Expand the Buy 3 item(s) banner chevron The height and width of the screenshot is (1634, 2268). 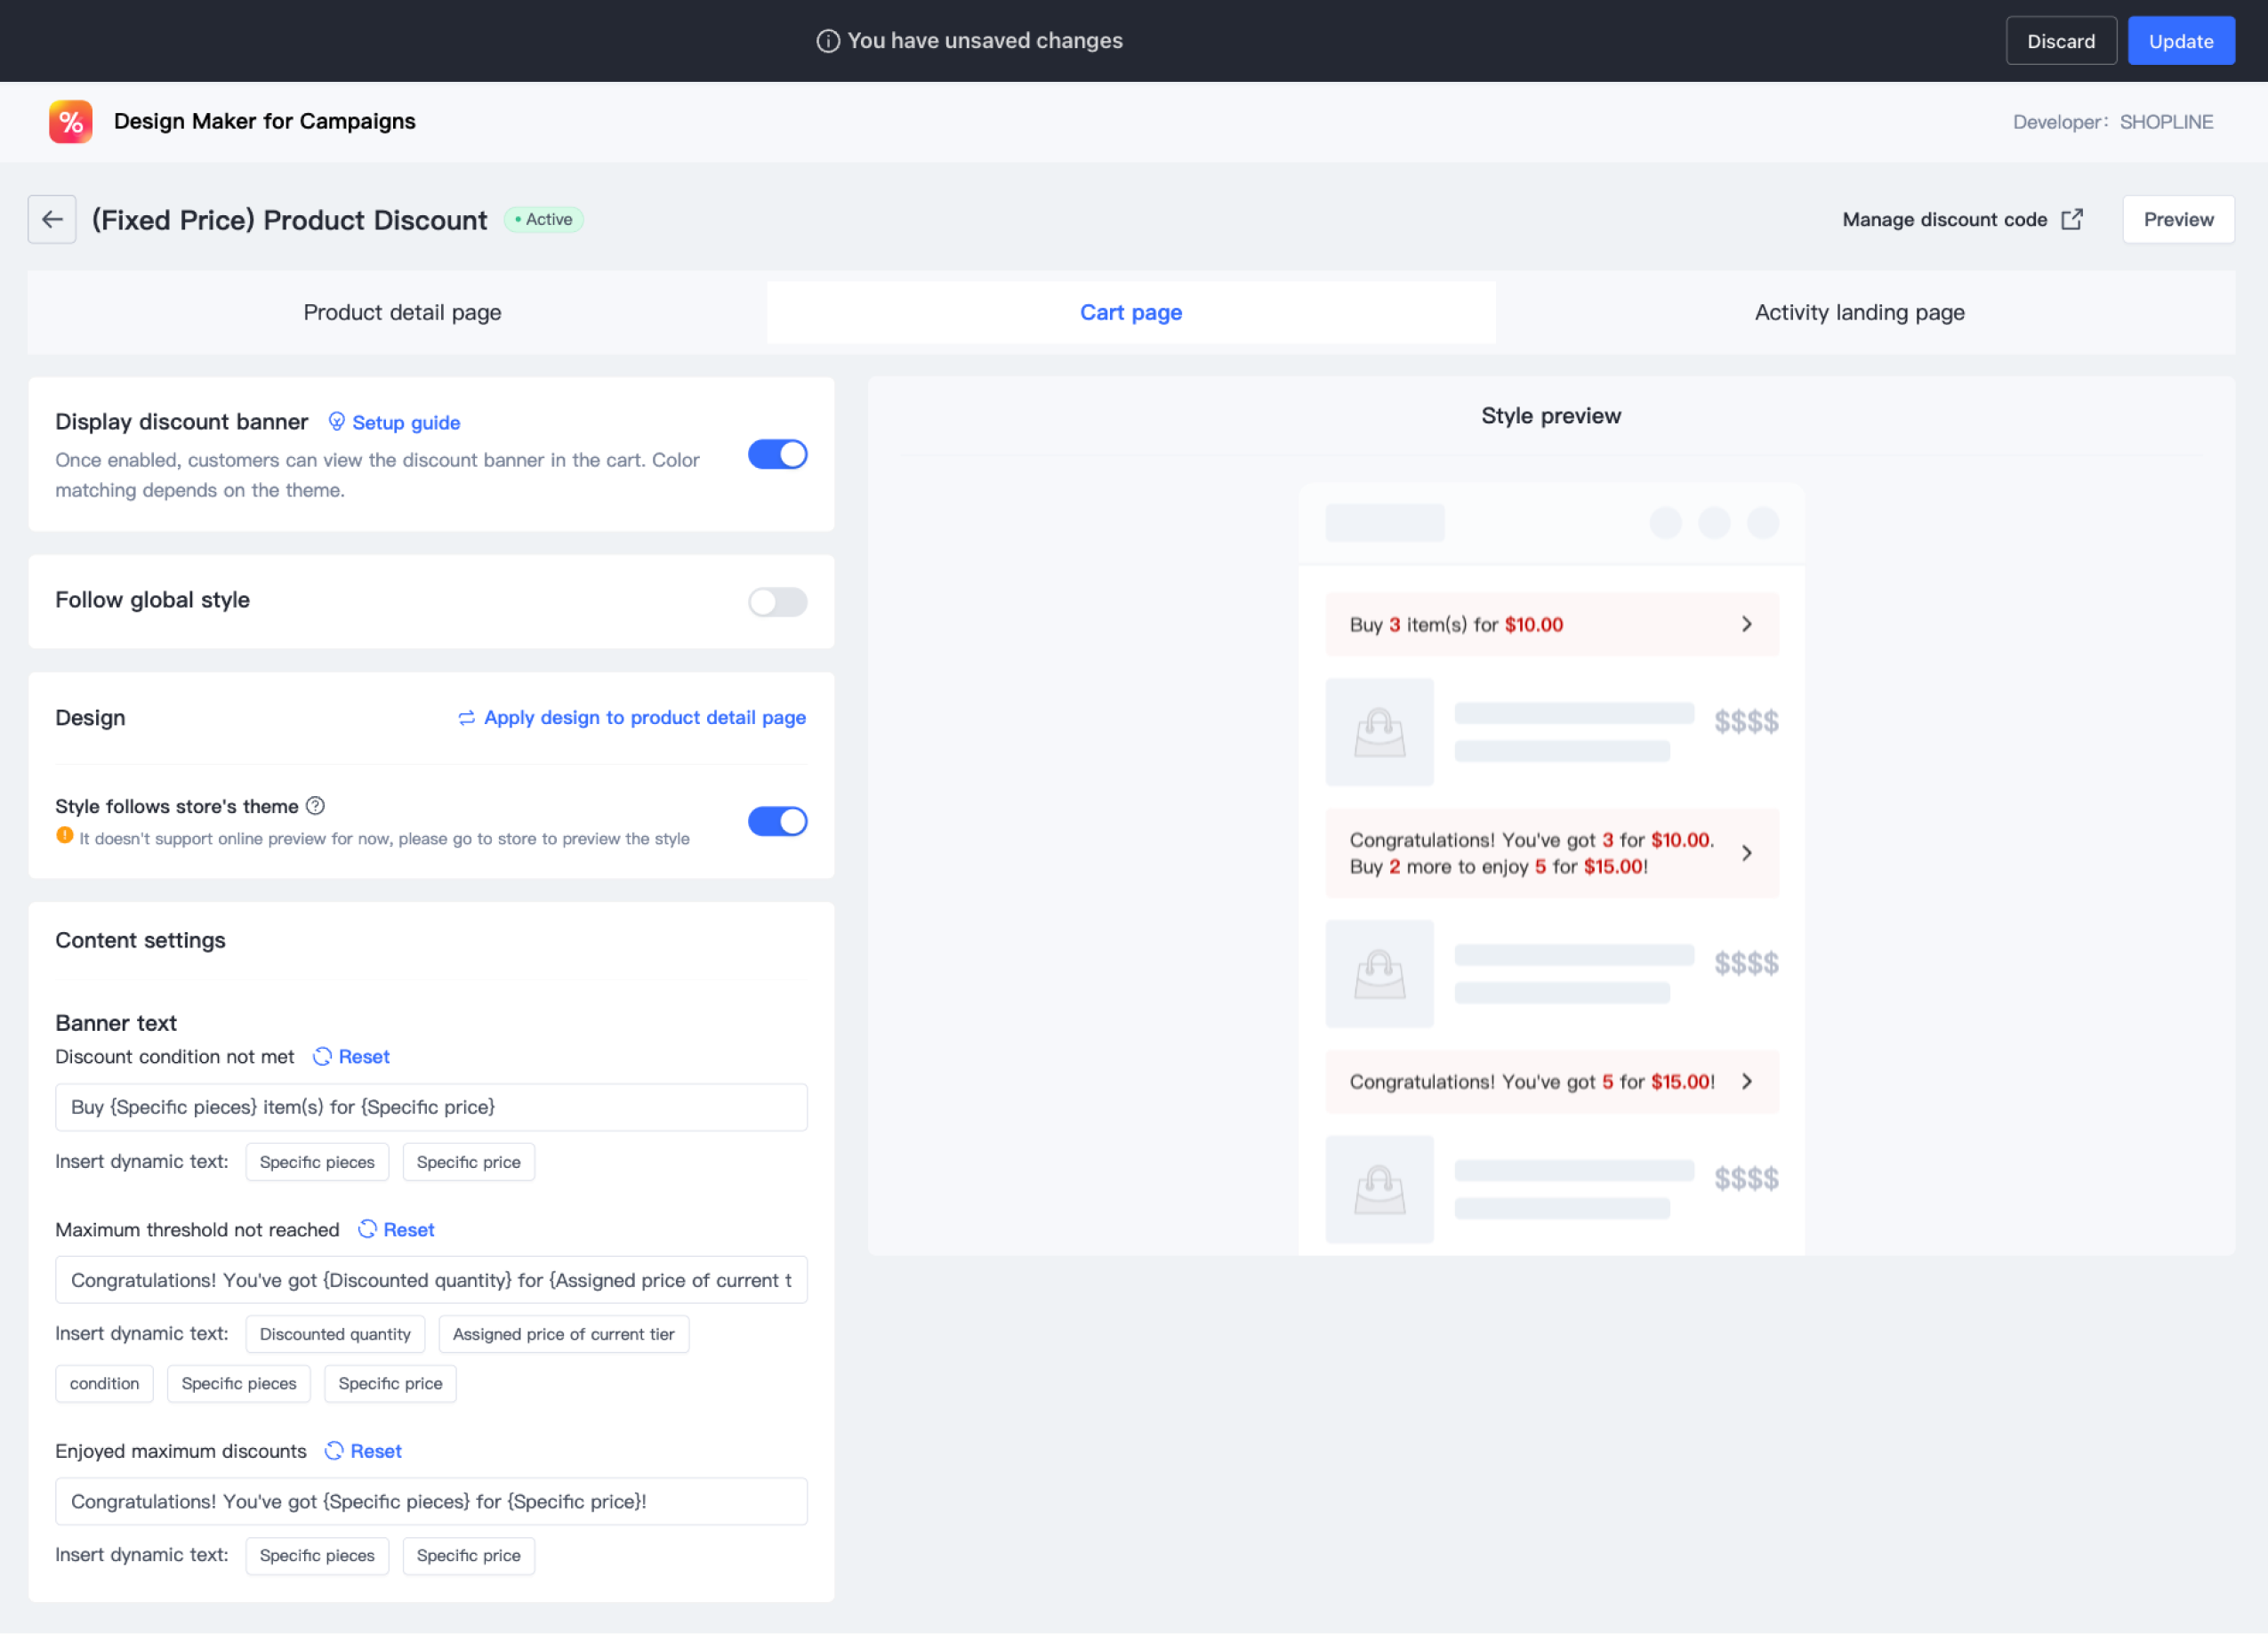(x=1746, y=624)
